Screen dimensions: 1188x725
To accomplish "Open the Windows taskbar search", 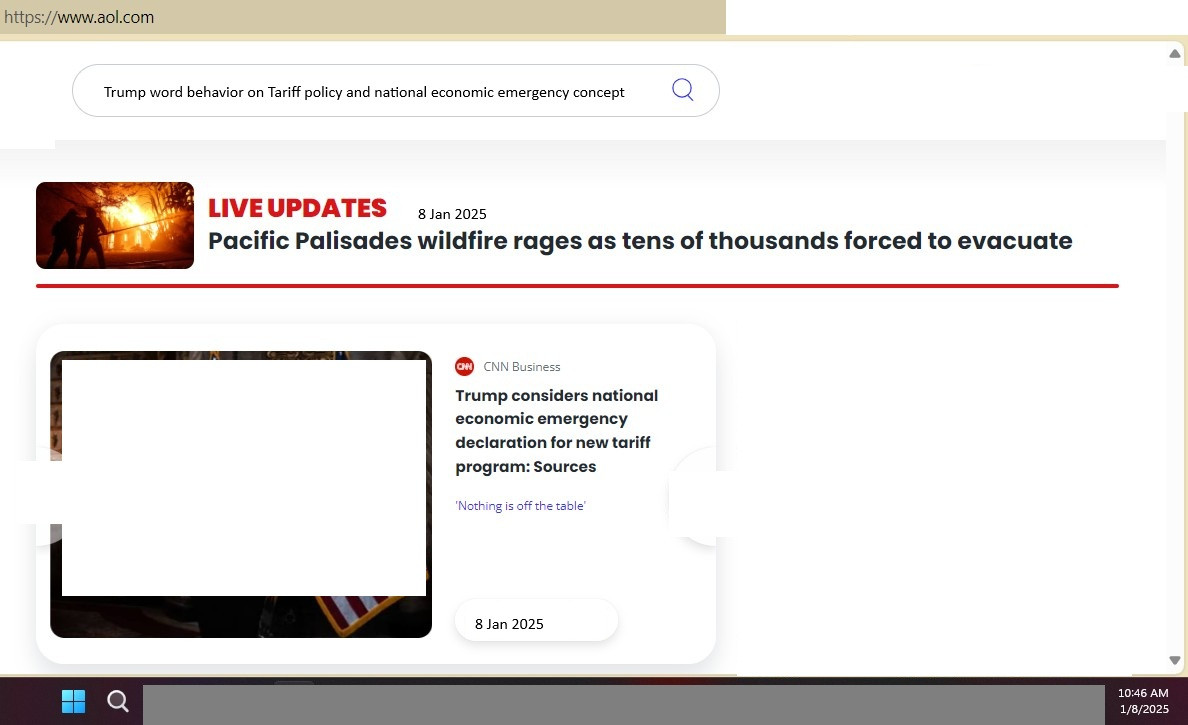I will click(x=117, y=702).
